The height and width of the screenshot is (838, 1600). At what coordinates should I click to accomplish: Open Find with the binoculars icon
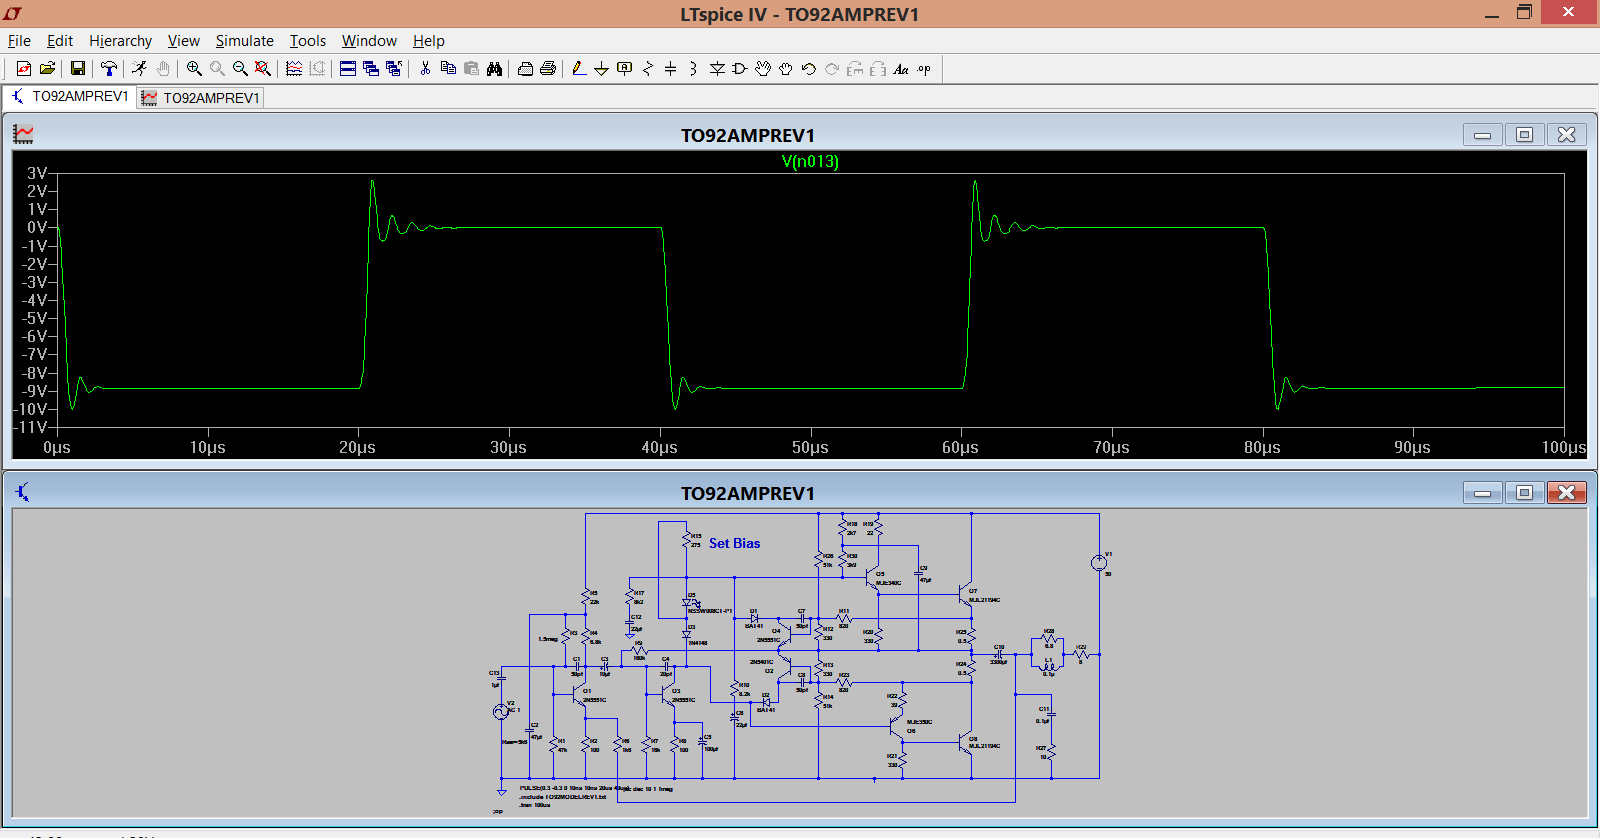click(x=494, y=69)
